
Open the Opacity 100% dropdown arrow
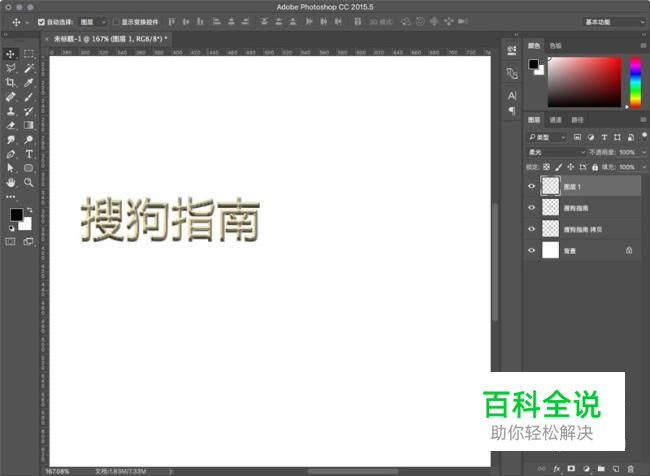click(644, 152)
